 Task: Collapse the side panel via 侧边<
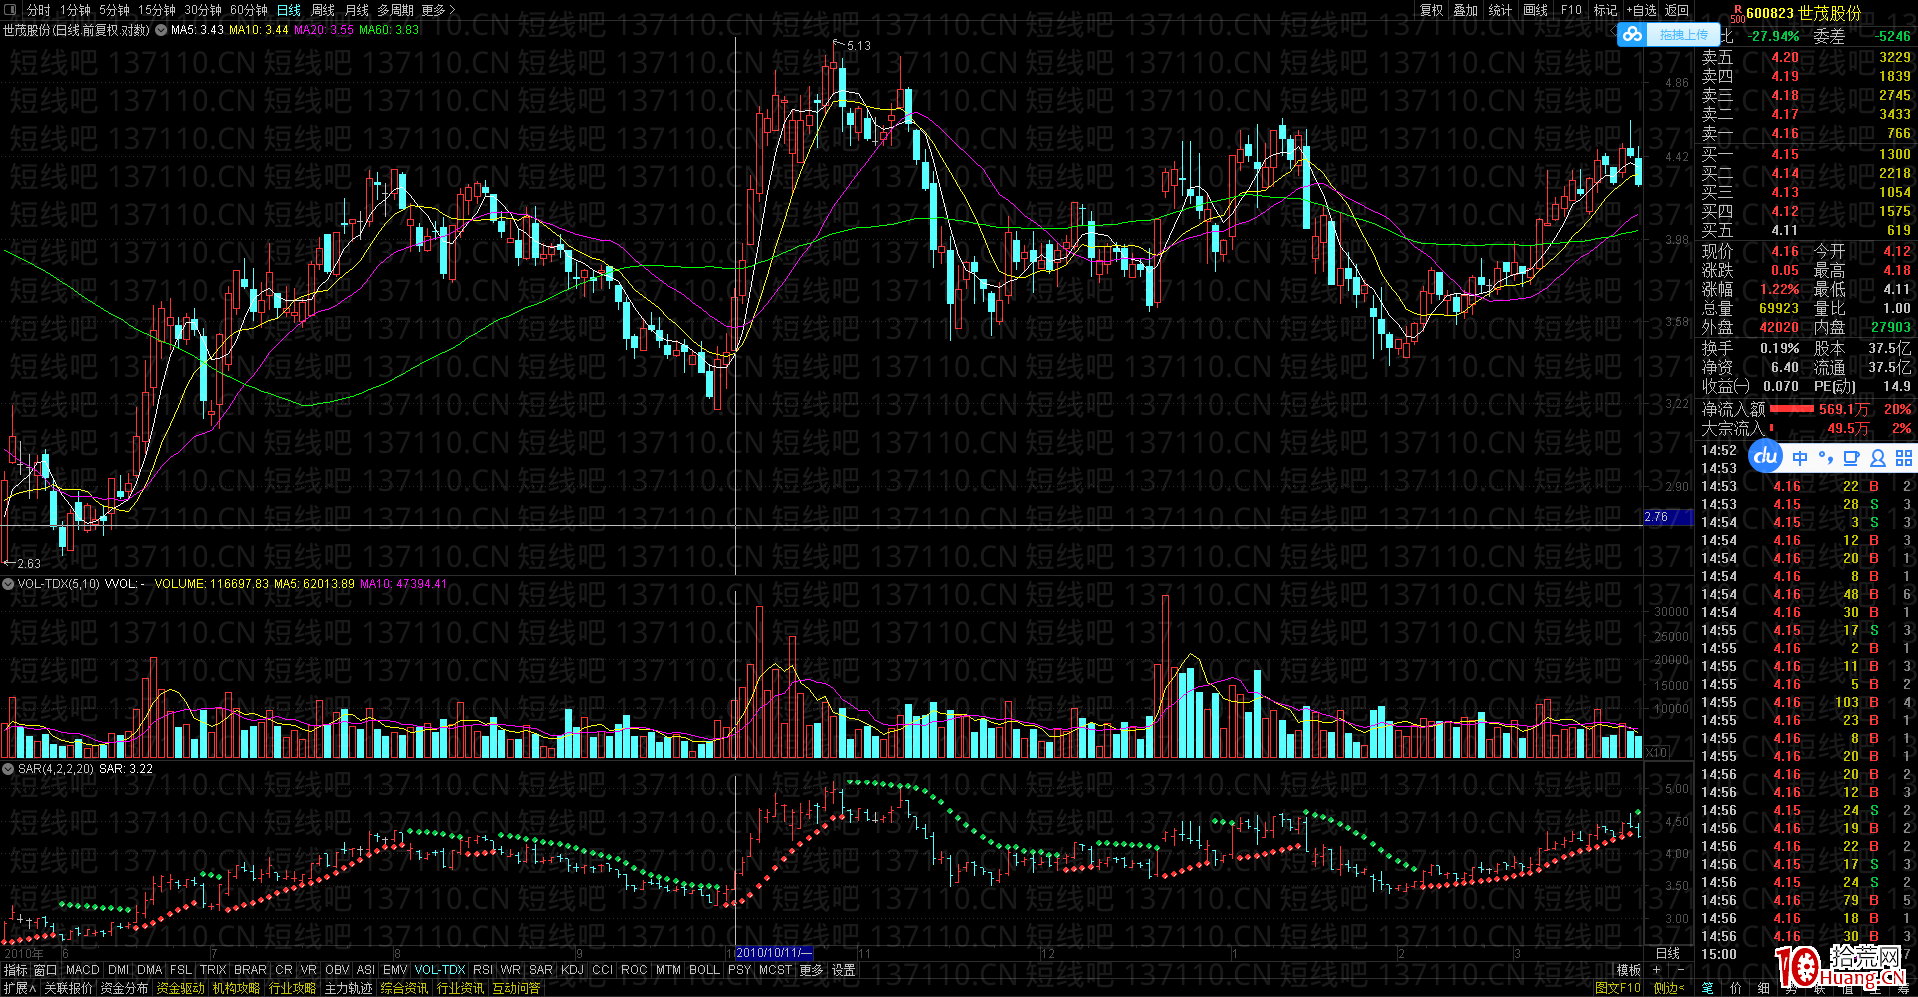[1669, 988]
